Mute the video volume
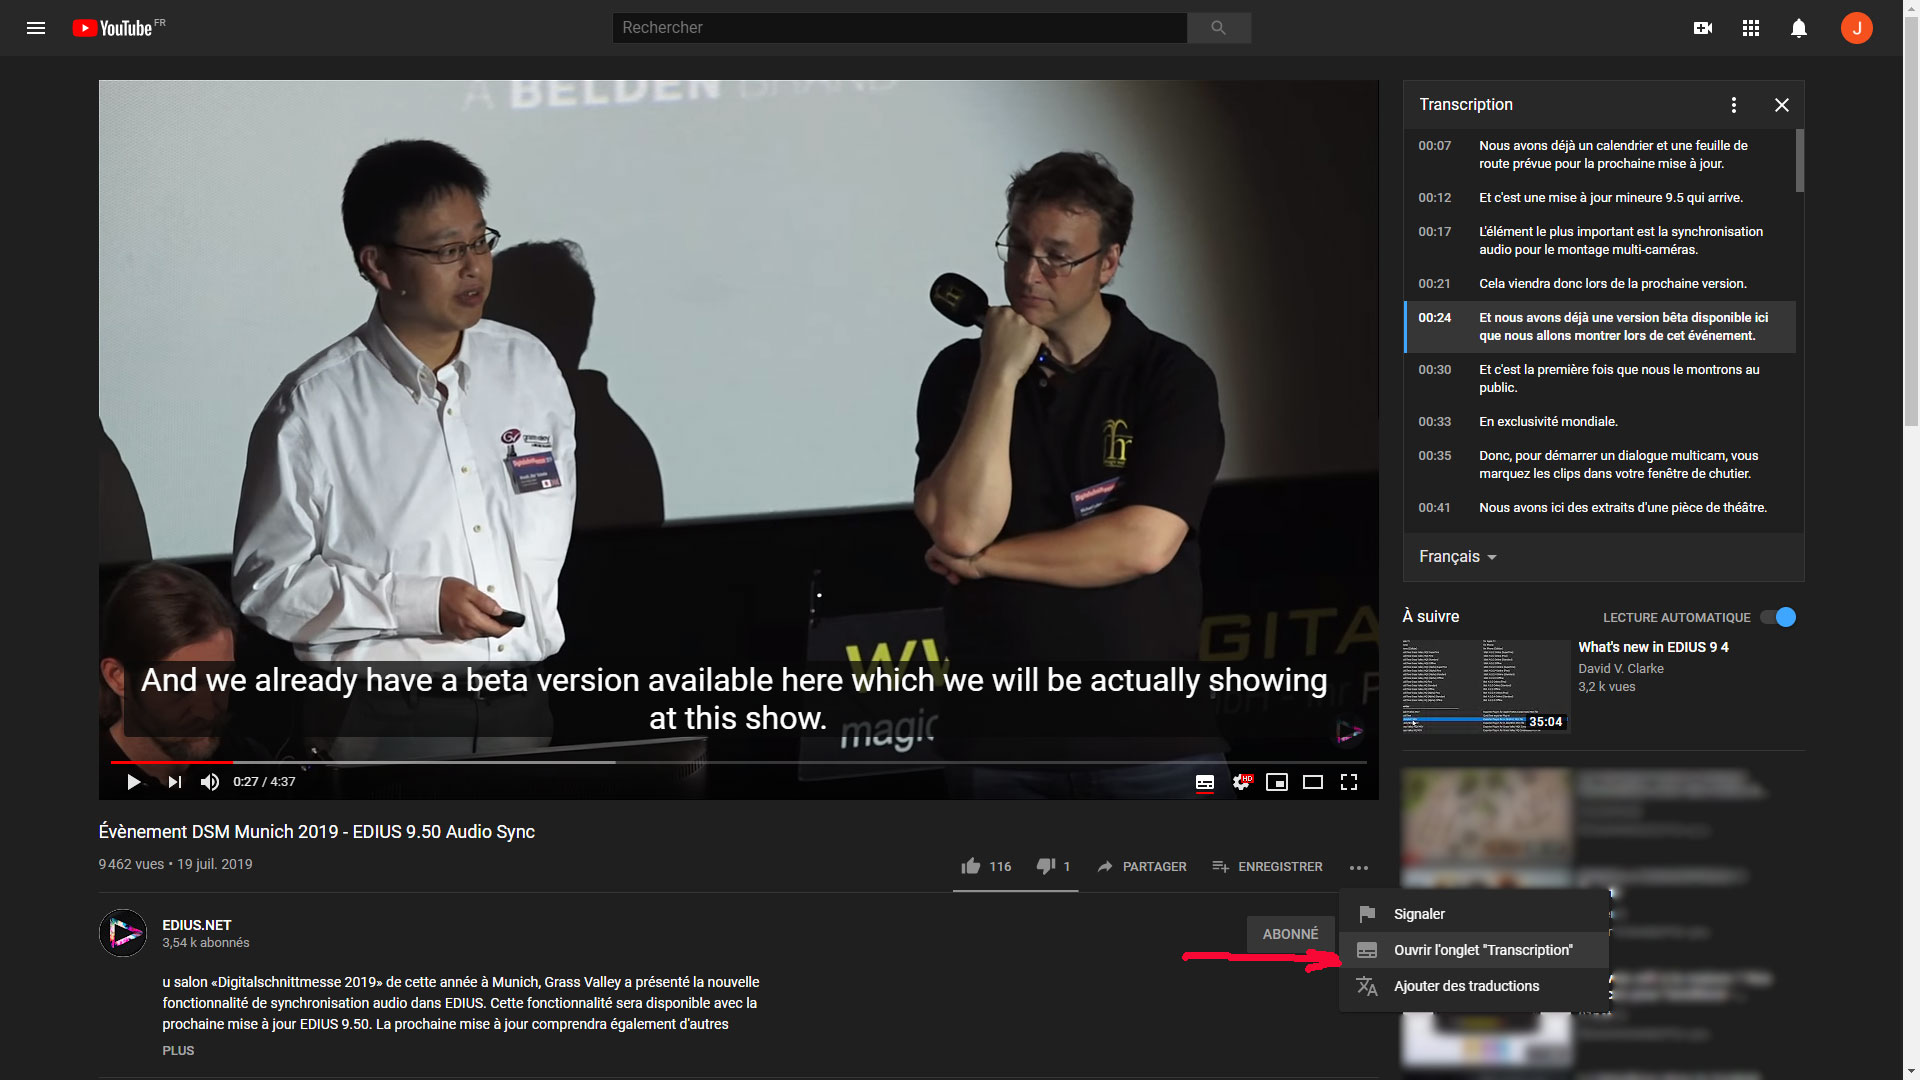The height and width of the screenshot is (1080, 1920). tap(209, 782)
